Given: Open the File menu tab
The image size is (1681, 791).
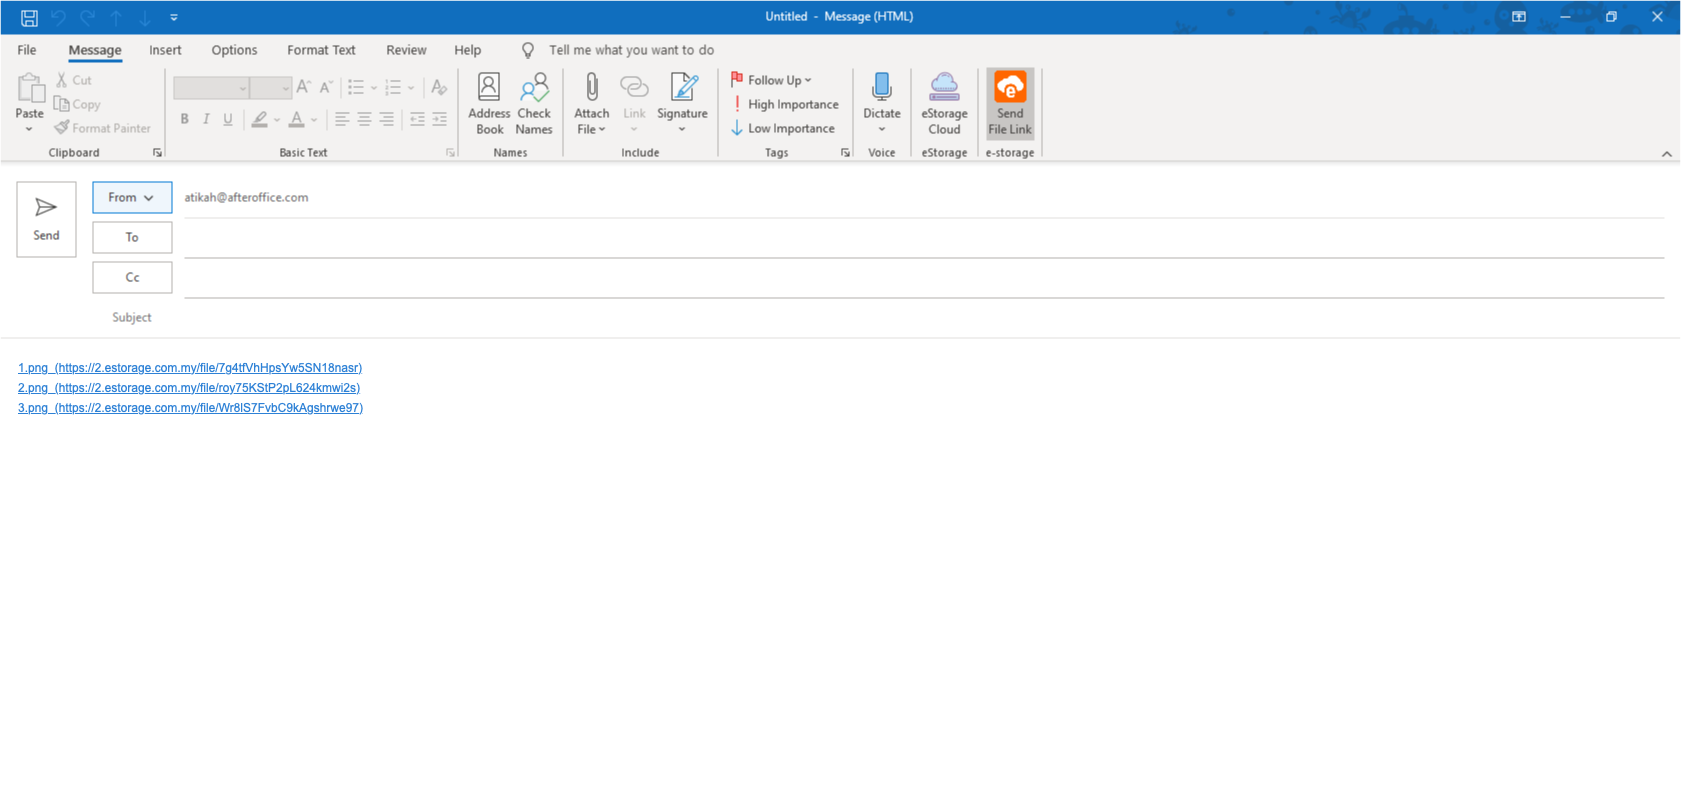Looking at the screenshot, I should tap(27, 50).
